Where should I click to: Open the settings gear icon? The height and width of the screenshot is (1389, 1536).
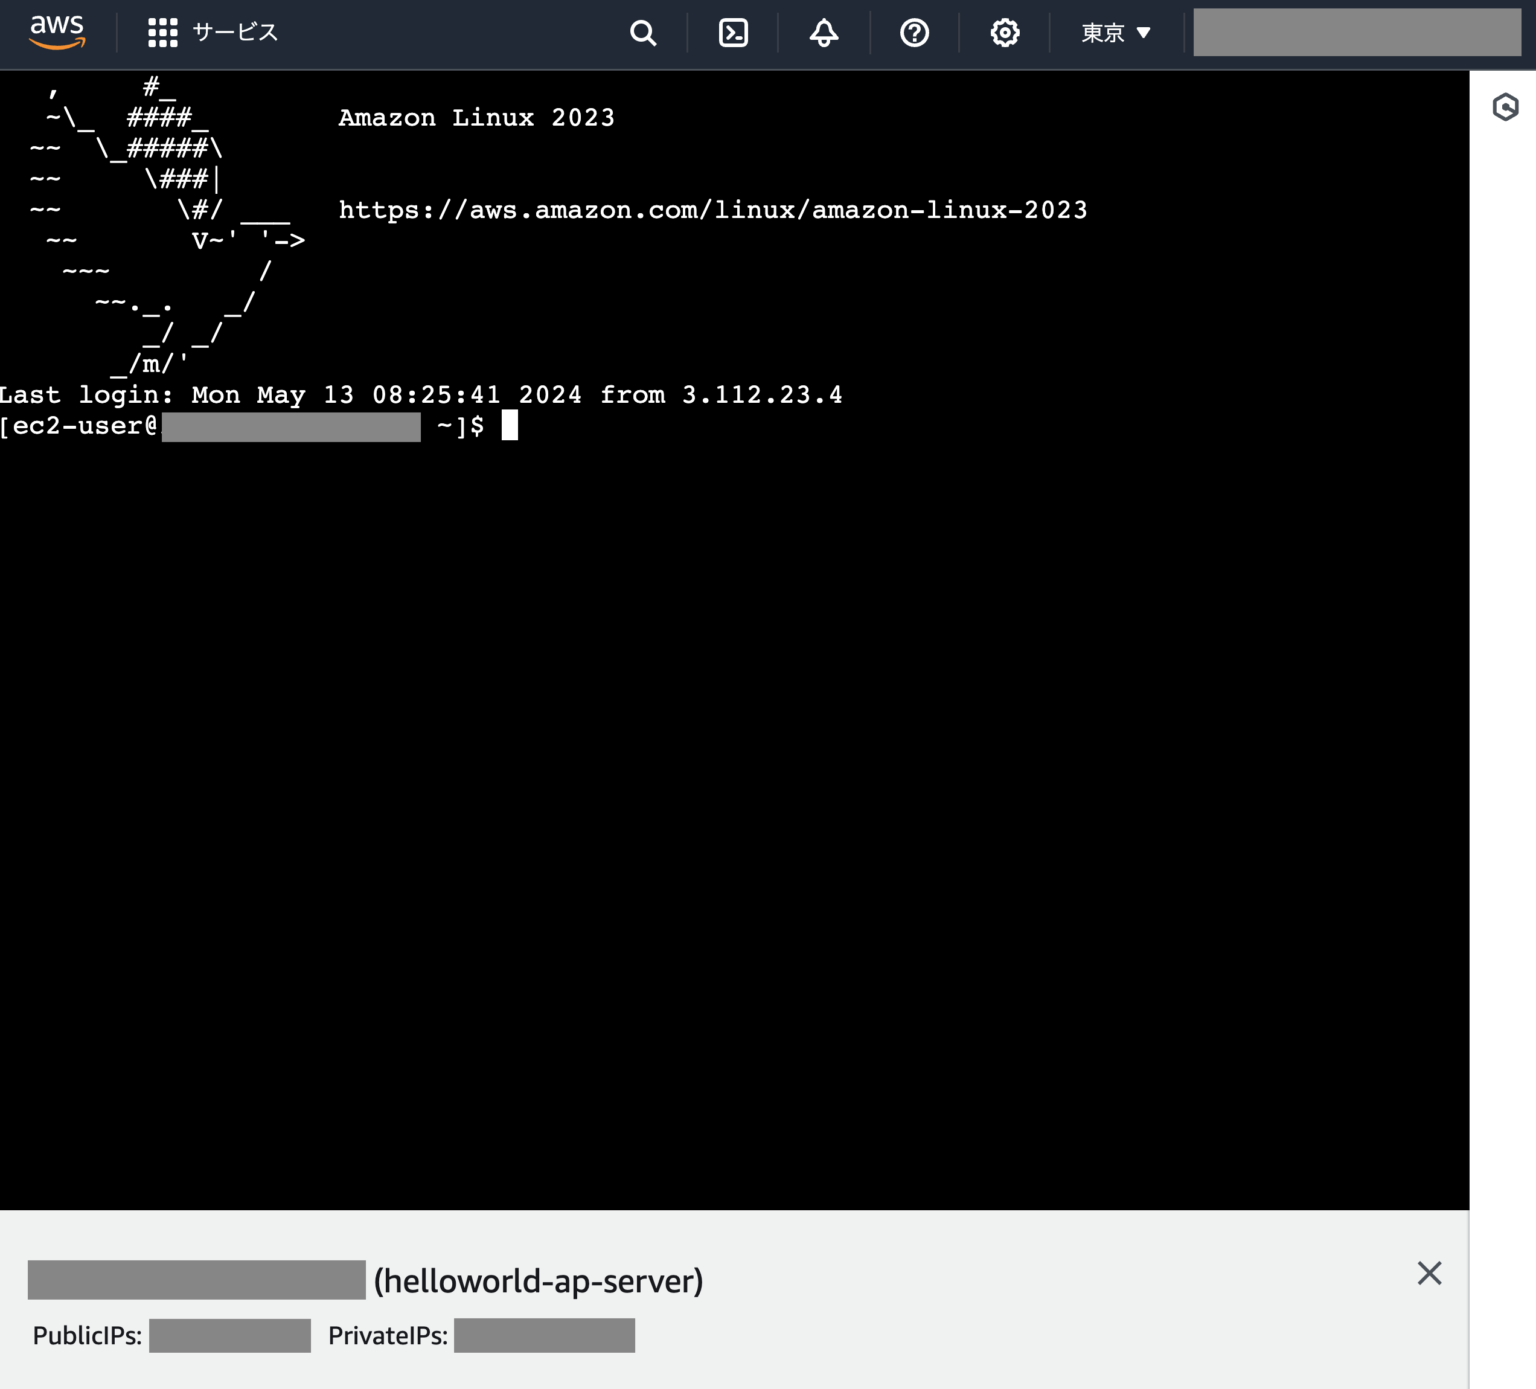1004,33
